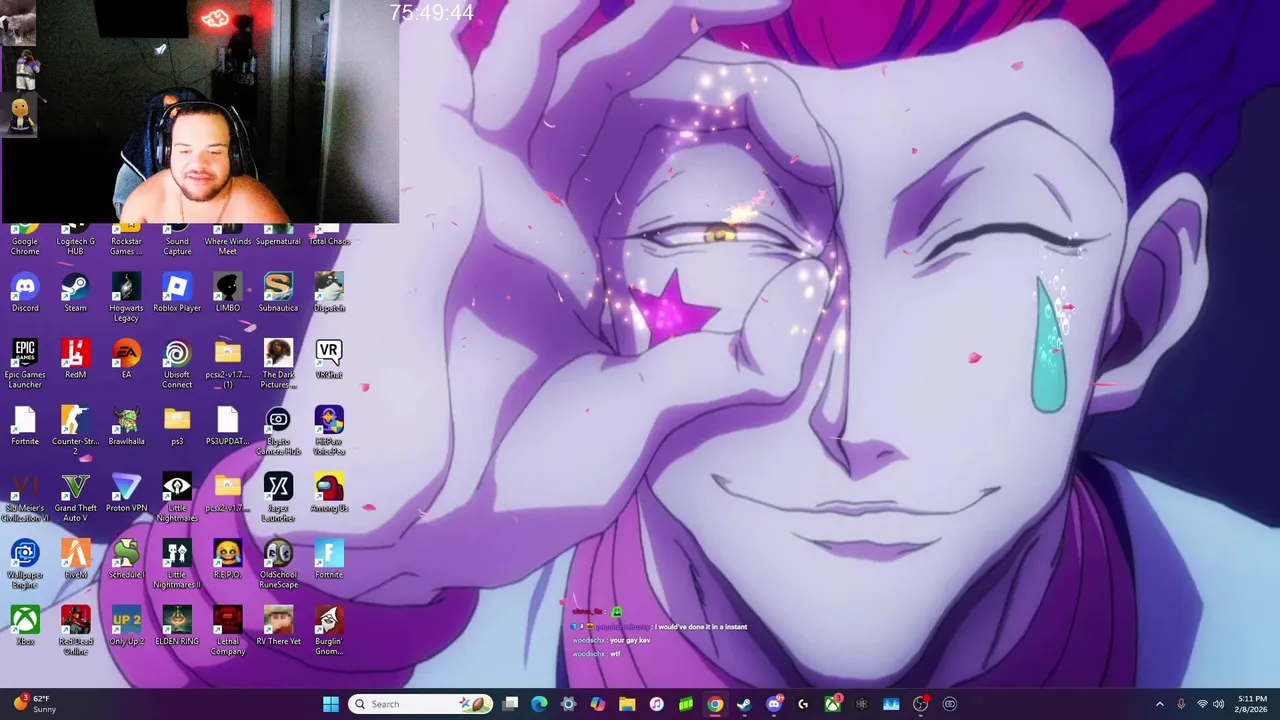Open Microsoft Edge from the taskbar
The width and height of the screenshot is (1280, 720).
point(539,704)
